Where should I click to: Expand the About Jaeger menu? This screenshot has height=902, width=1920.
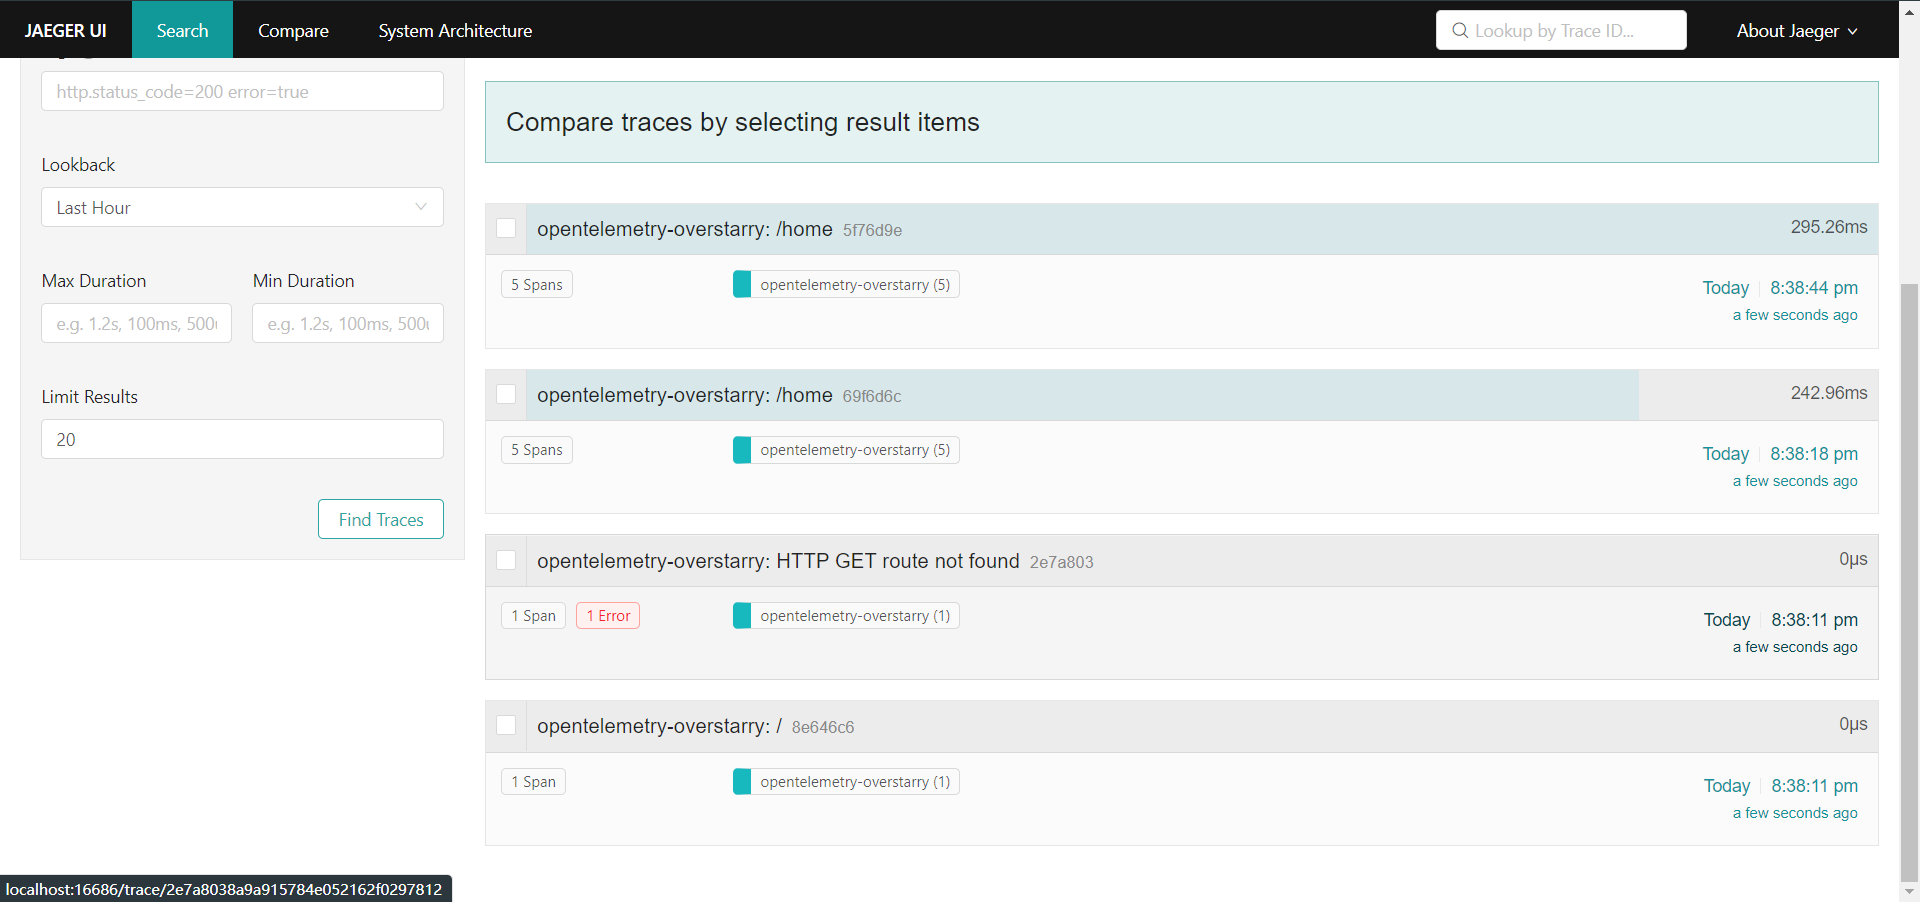click(1796, 31)
